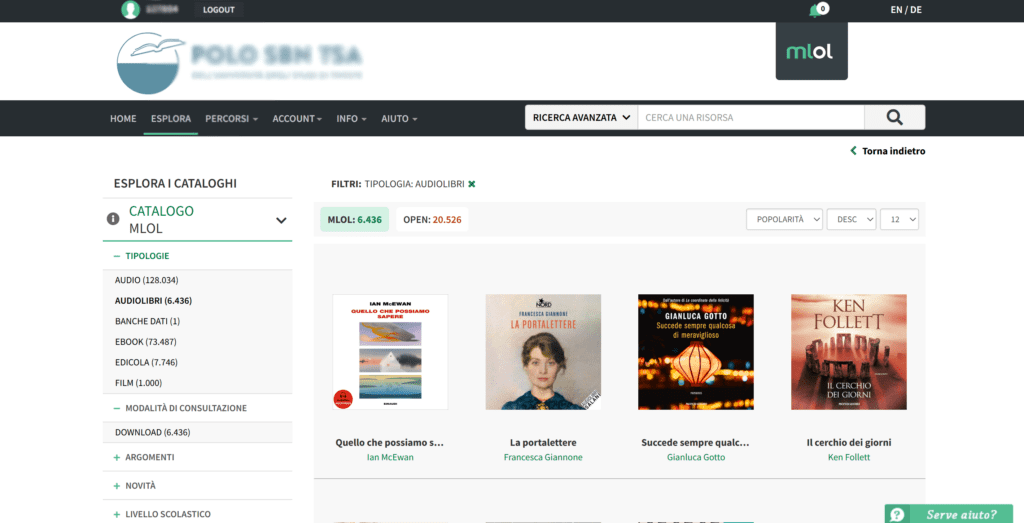Click the MLOL logo badge
Viewport: 1024px width, 523px height.
pos(810,51)
